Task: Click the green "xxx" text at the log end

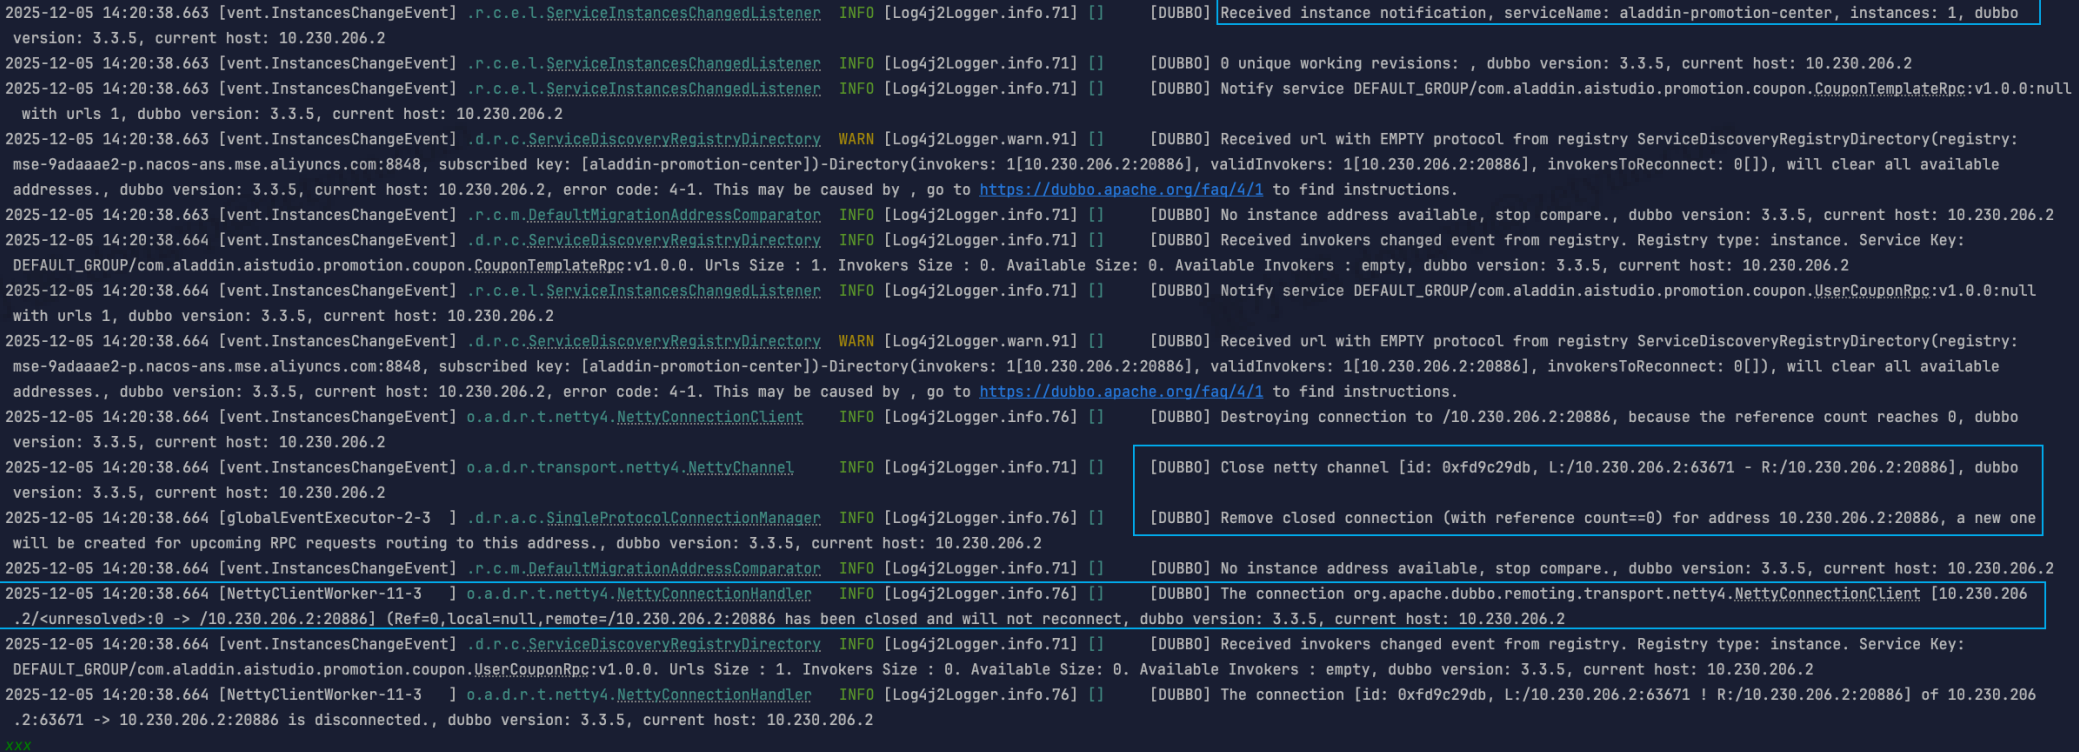Action: 18,745
